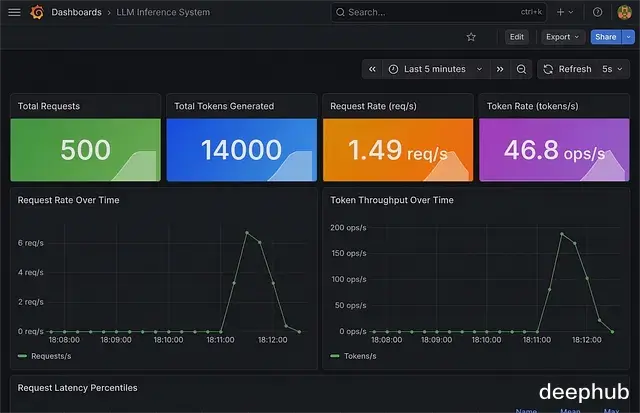Click the Refresh dashboard button

click(568, 69)
